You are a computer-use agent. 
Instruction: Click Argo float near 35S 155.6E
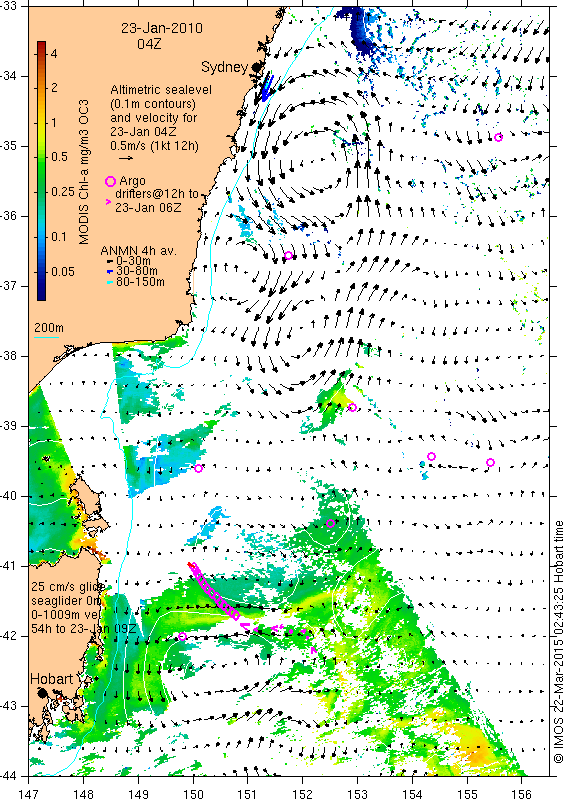coord(499,137)
